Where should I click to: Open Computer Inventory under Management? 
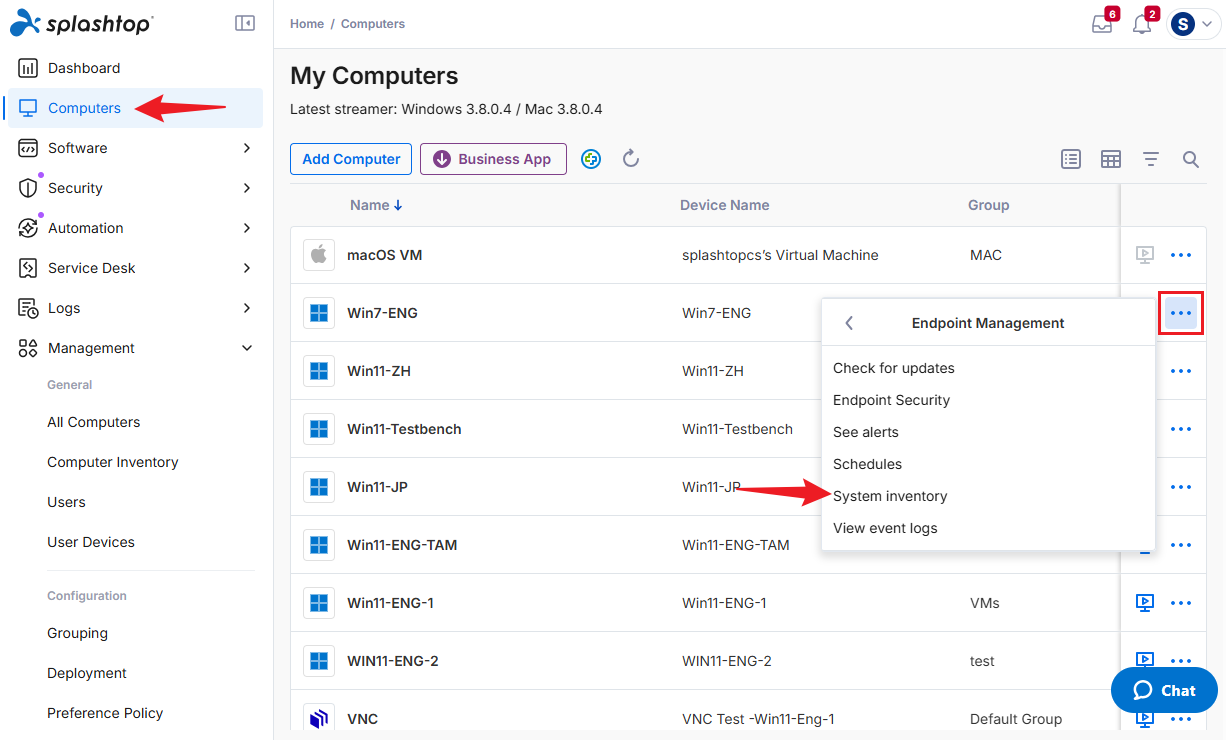click(113, 462)
